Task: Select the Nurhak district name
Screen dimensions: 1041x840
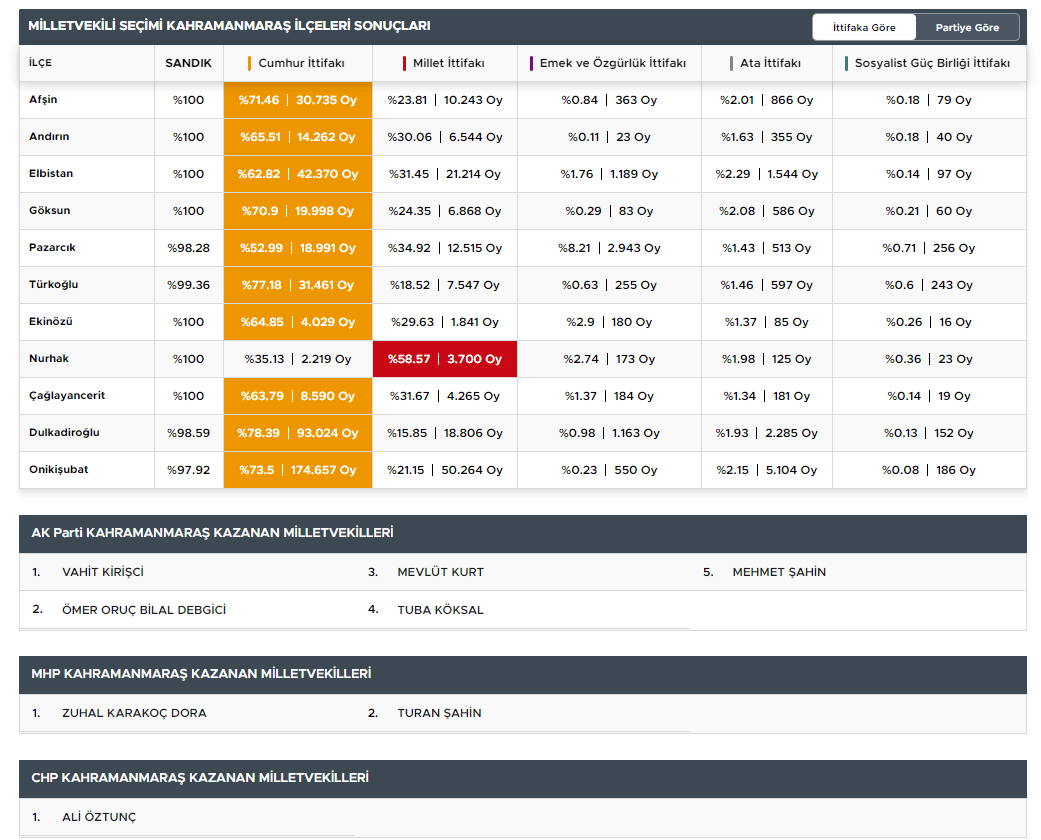Action: [49, 358]
